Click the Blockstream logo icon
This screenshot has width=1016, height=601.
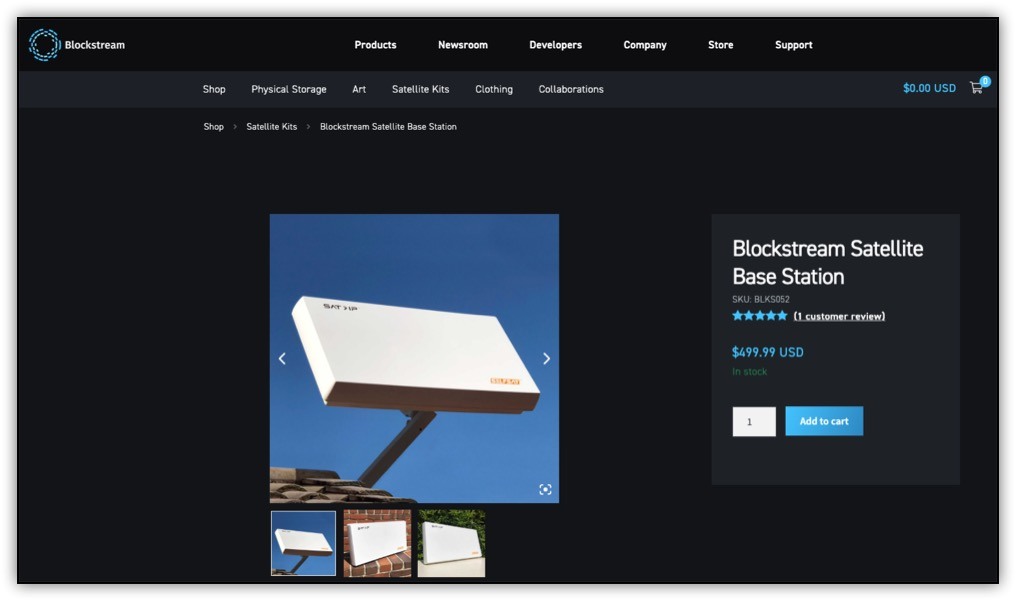45,45
